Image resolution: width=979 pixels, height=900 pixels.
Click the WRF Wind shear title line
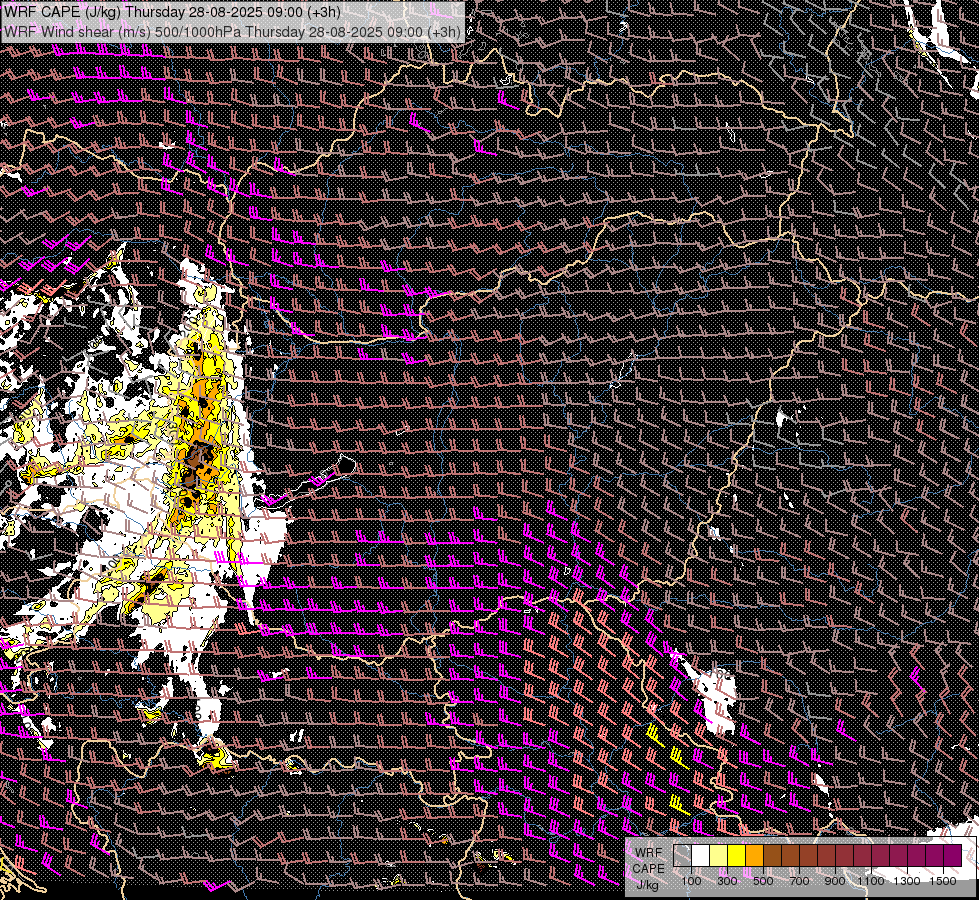232,32
